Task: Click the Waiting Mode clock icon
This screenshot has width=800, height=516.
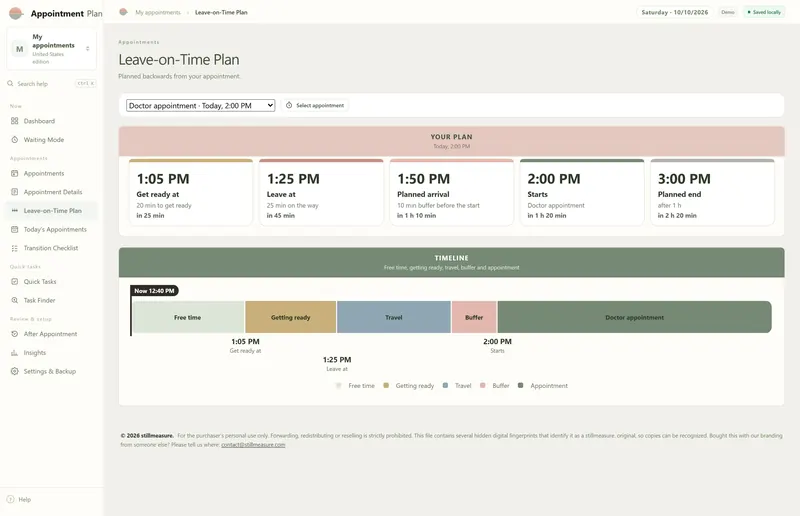Action: tap(14, 139)
